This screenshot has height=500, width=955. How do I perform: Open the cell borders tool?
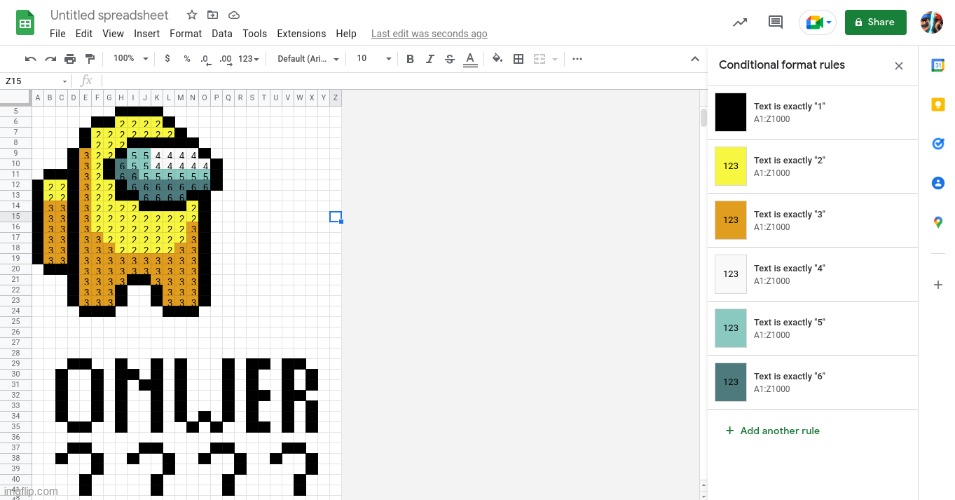click(x=518, y=59)
